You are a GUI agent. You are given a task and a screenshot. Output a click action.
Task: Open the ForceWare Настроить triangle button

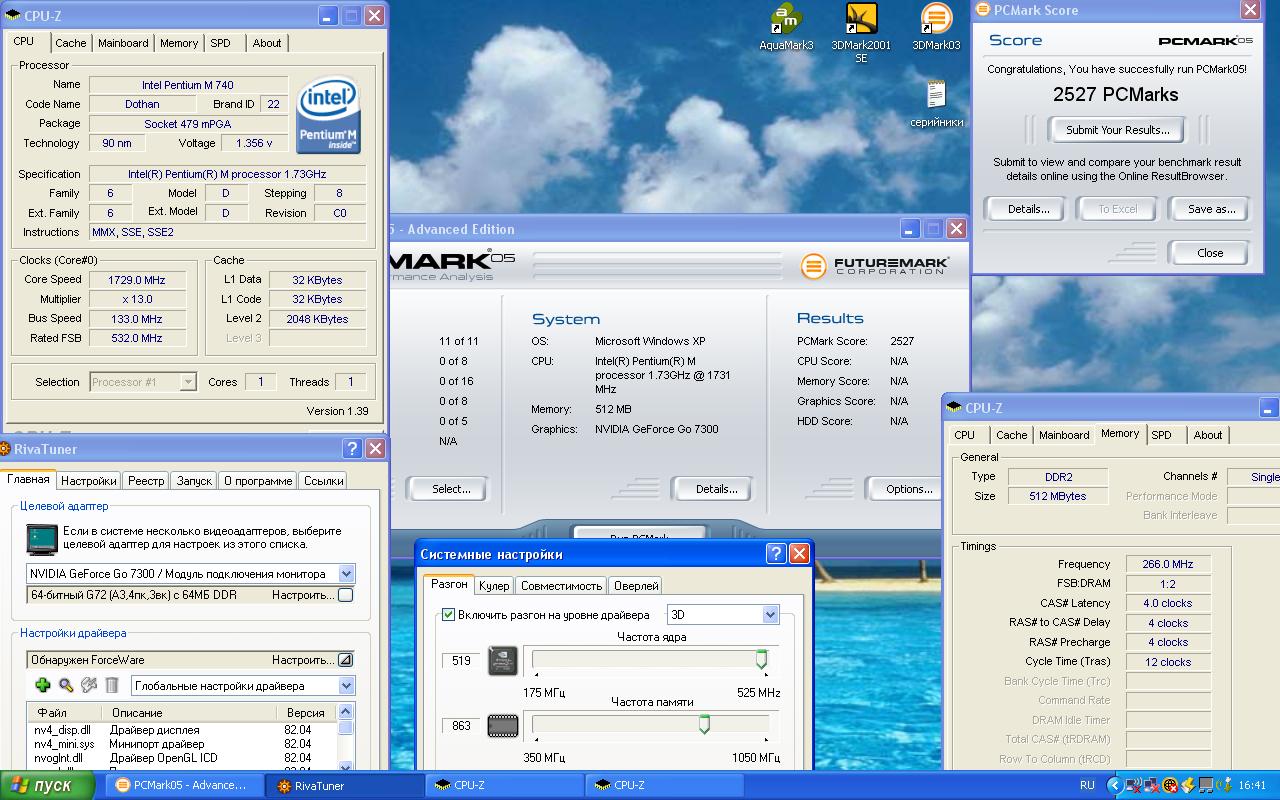345,660
